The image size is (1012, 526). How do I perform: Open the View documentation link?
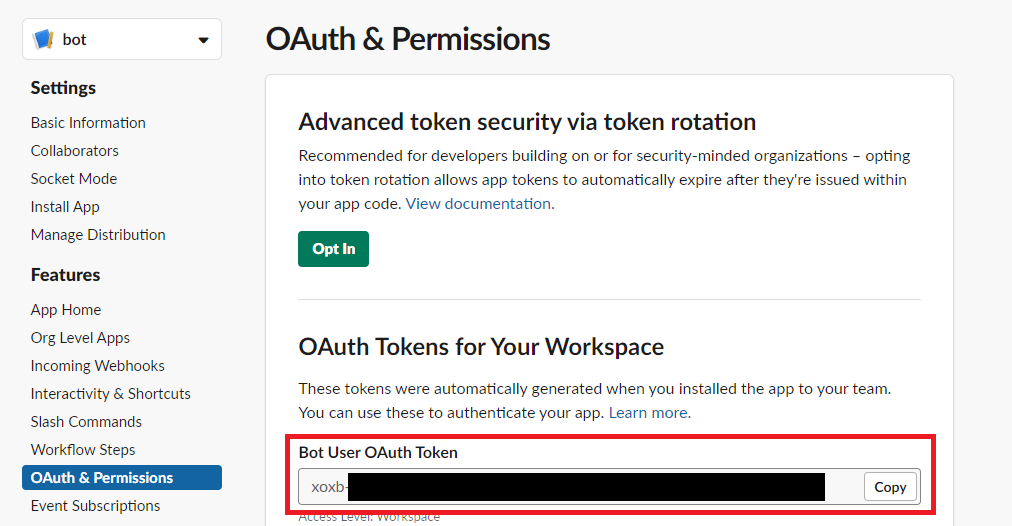click(478, 204)
